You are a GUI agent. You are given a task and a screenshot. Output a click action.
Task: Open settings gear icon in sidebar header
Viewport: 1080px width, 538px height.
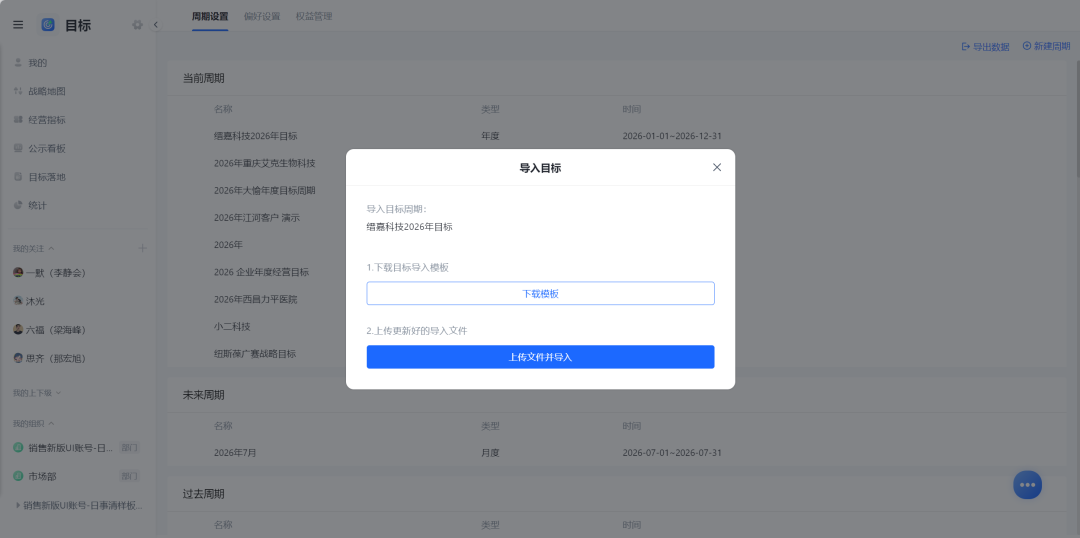click(137, 25)
